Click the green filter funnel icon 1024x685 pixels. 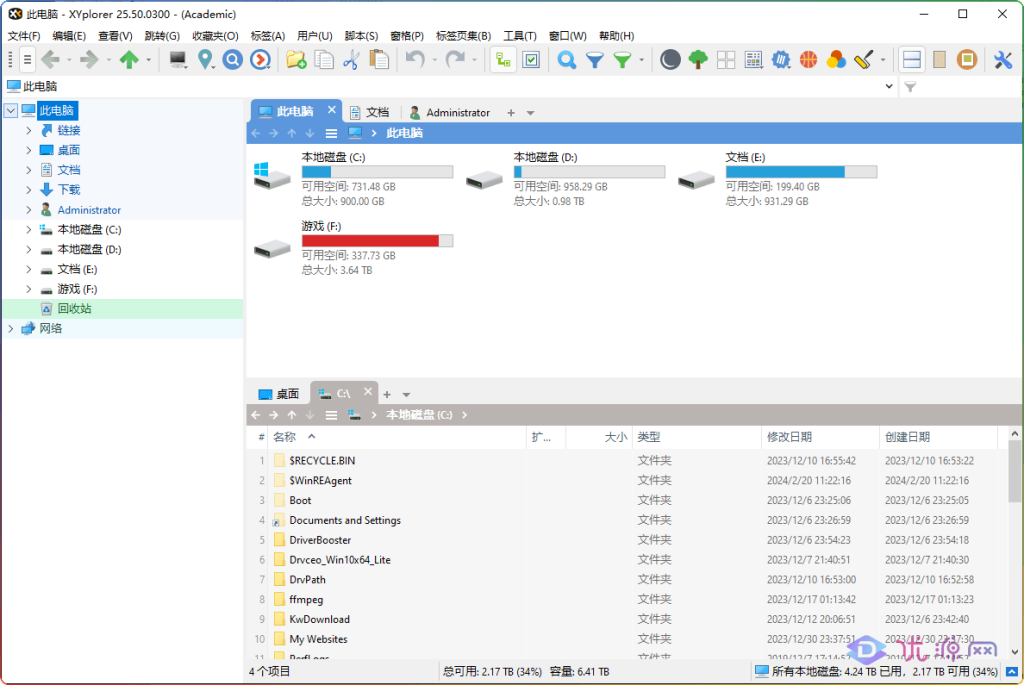[x=622, y=60]
